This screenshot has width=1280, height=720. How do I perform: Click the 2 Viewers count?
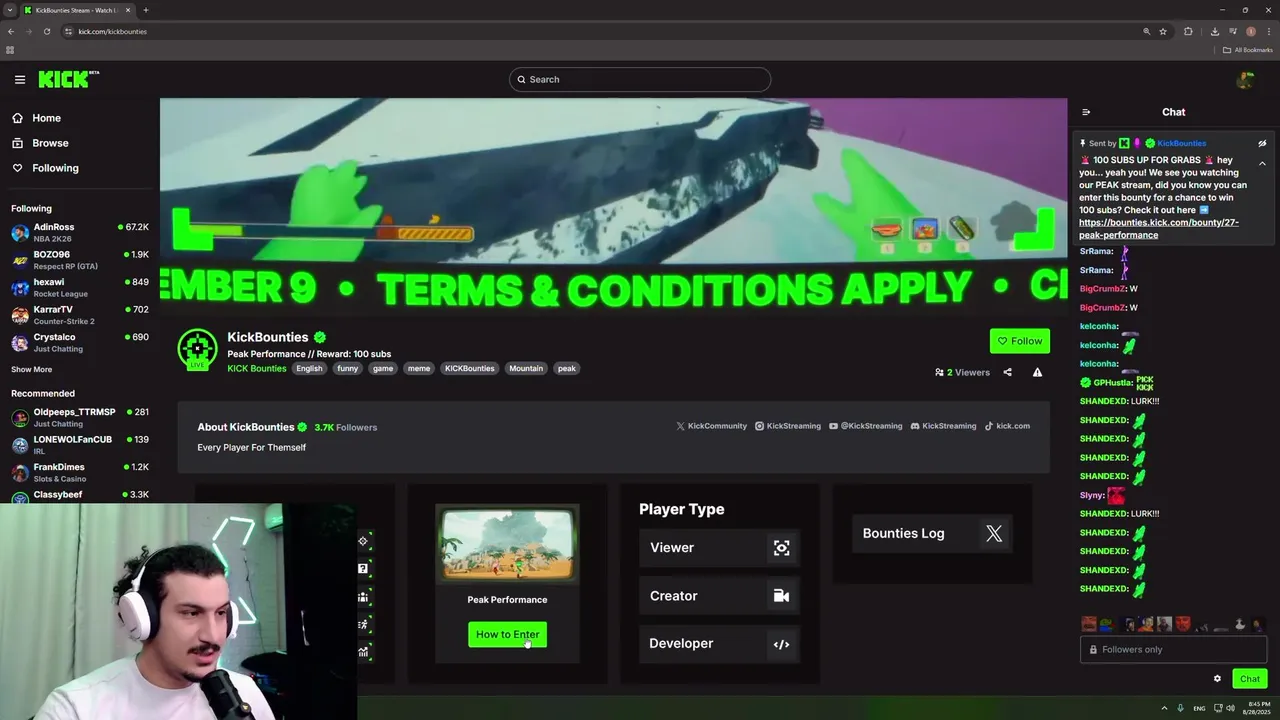pyautogui.click(x=962, y=372)
